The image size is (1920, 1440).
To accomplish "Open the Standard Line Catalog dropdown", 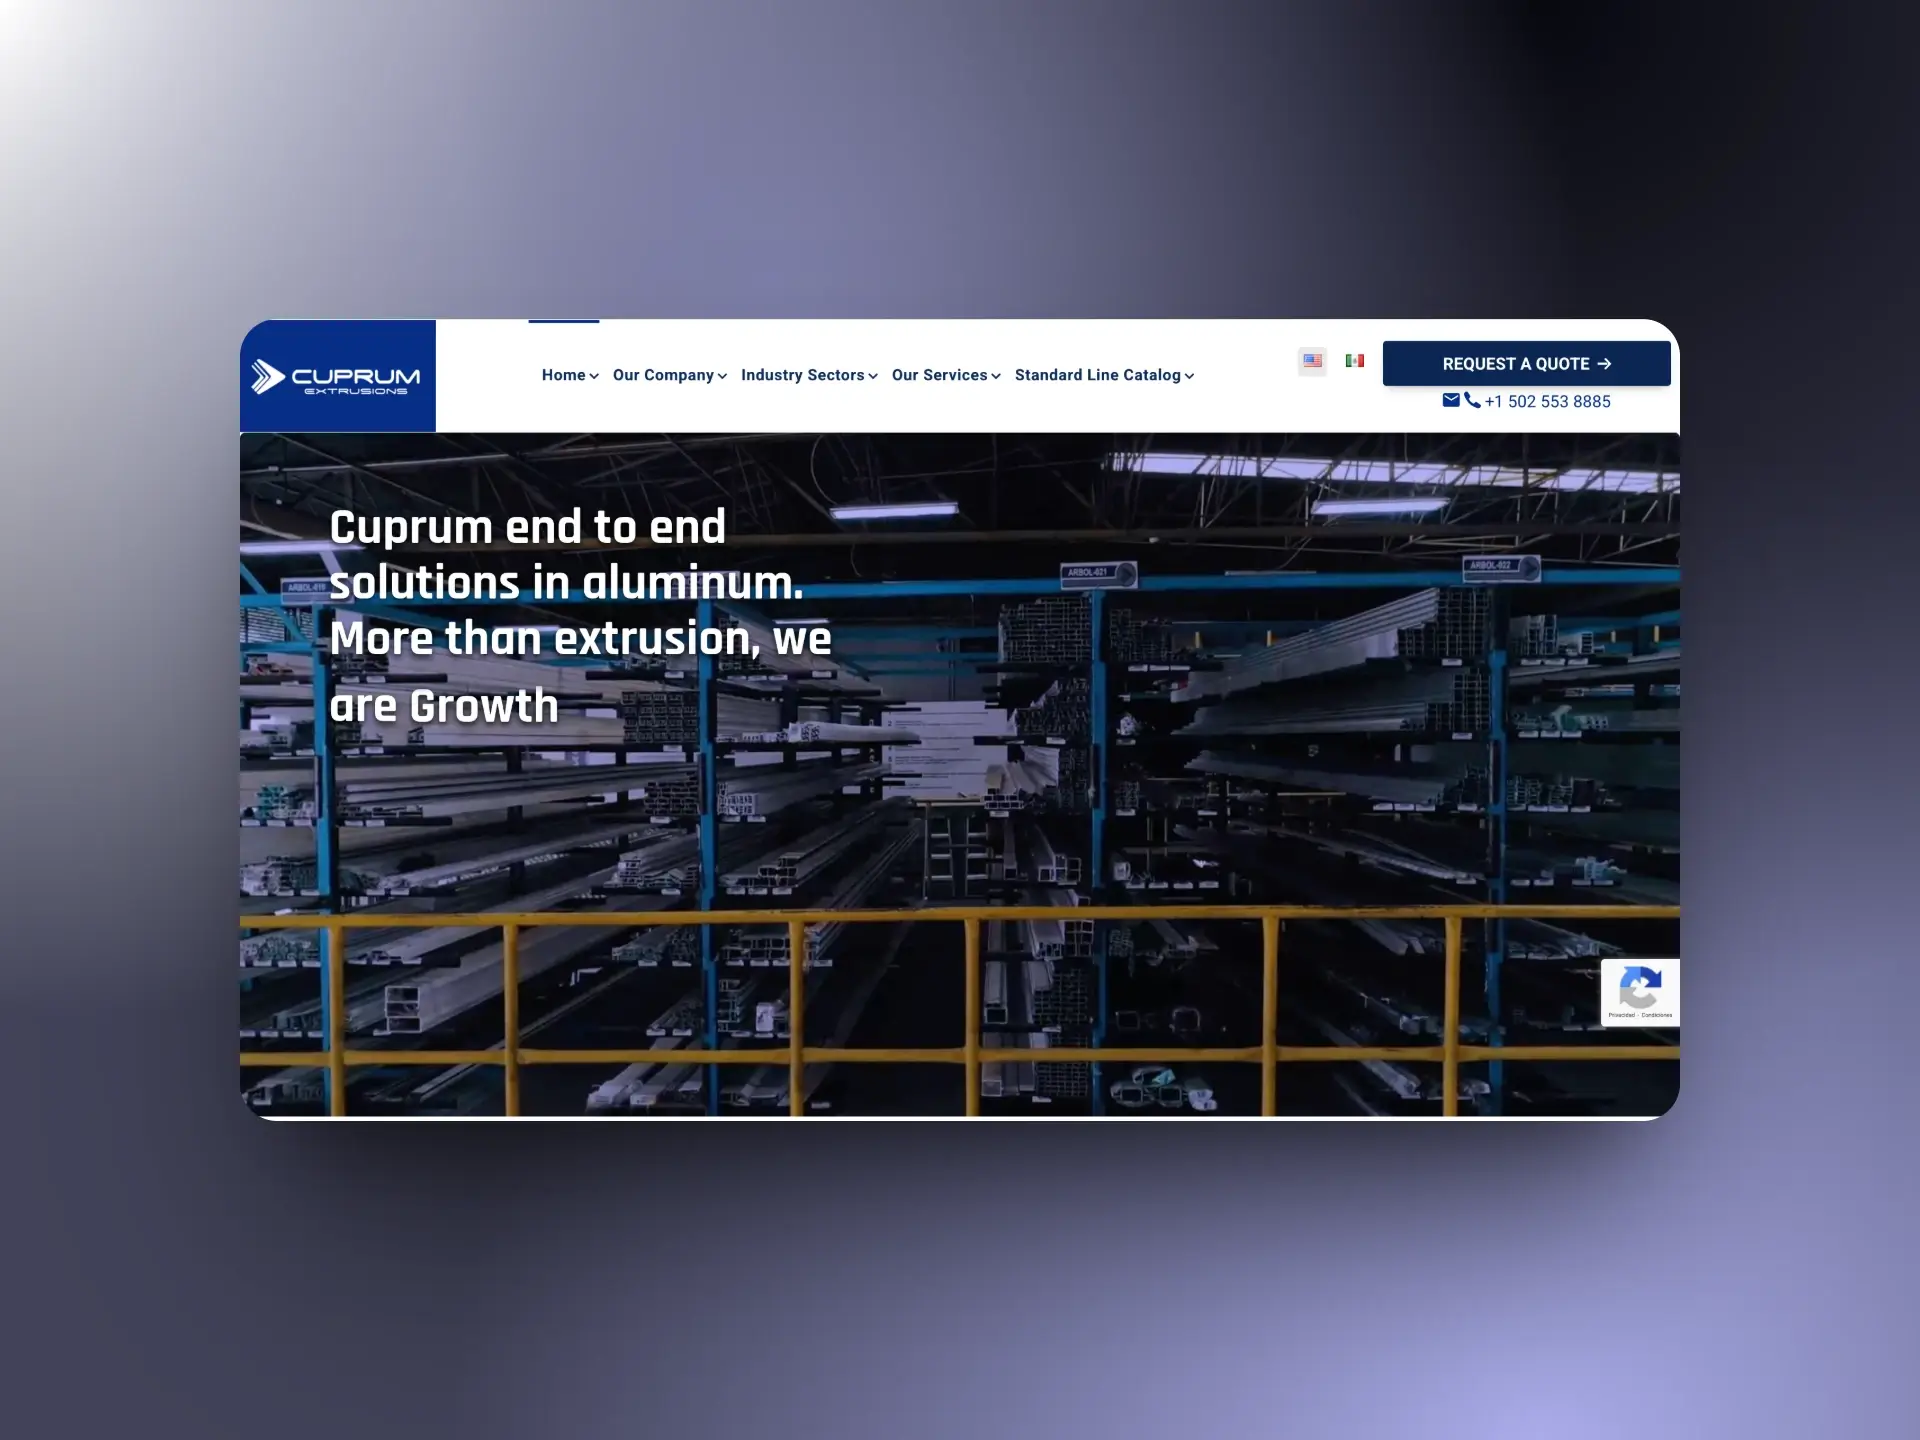I will pyautogui.click(x=1100, y=375).
